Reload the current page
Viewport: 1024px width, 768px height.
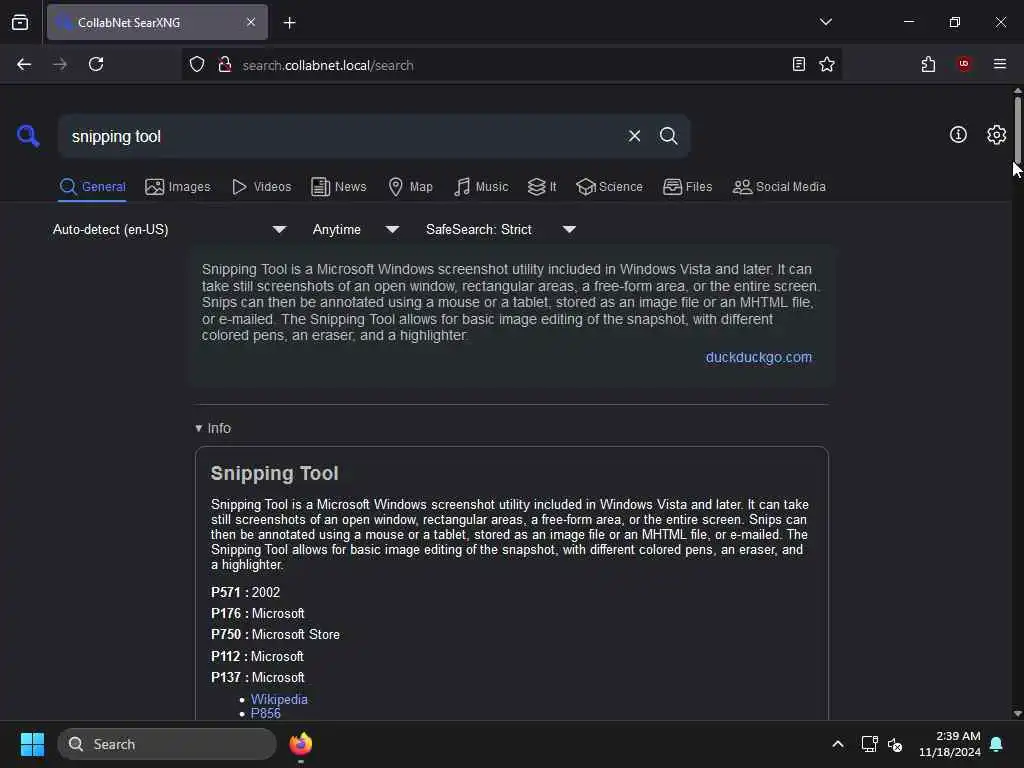click(x=96, y=64)
